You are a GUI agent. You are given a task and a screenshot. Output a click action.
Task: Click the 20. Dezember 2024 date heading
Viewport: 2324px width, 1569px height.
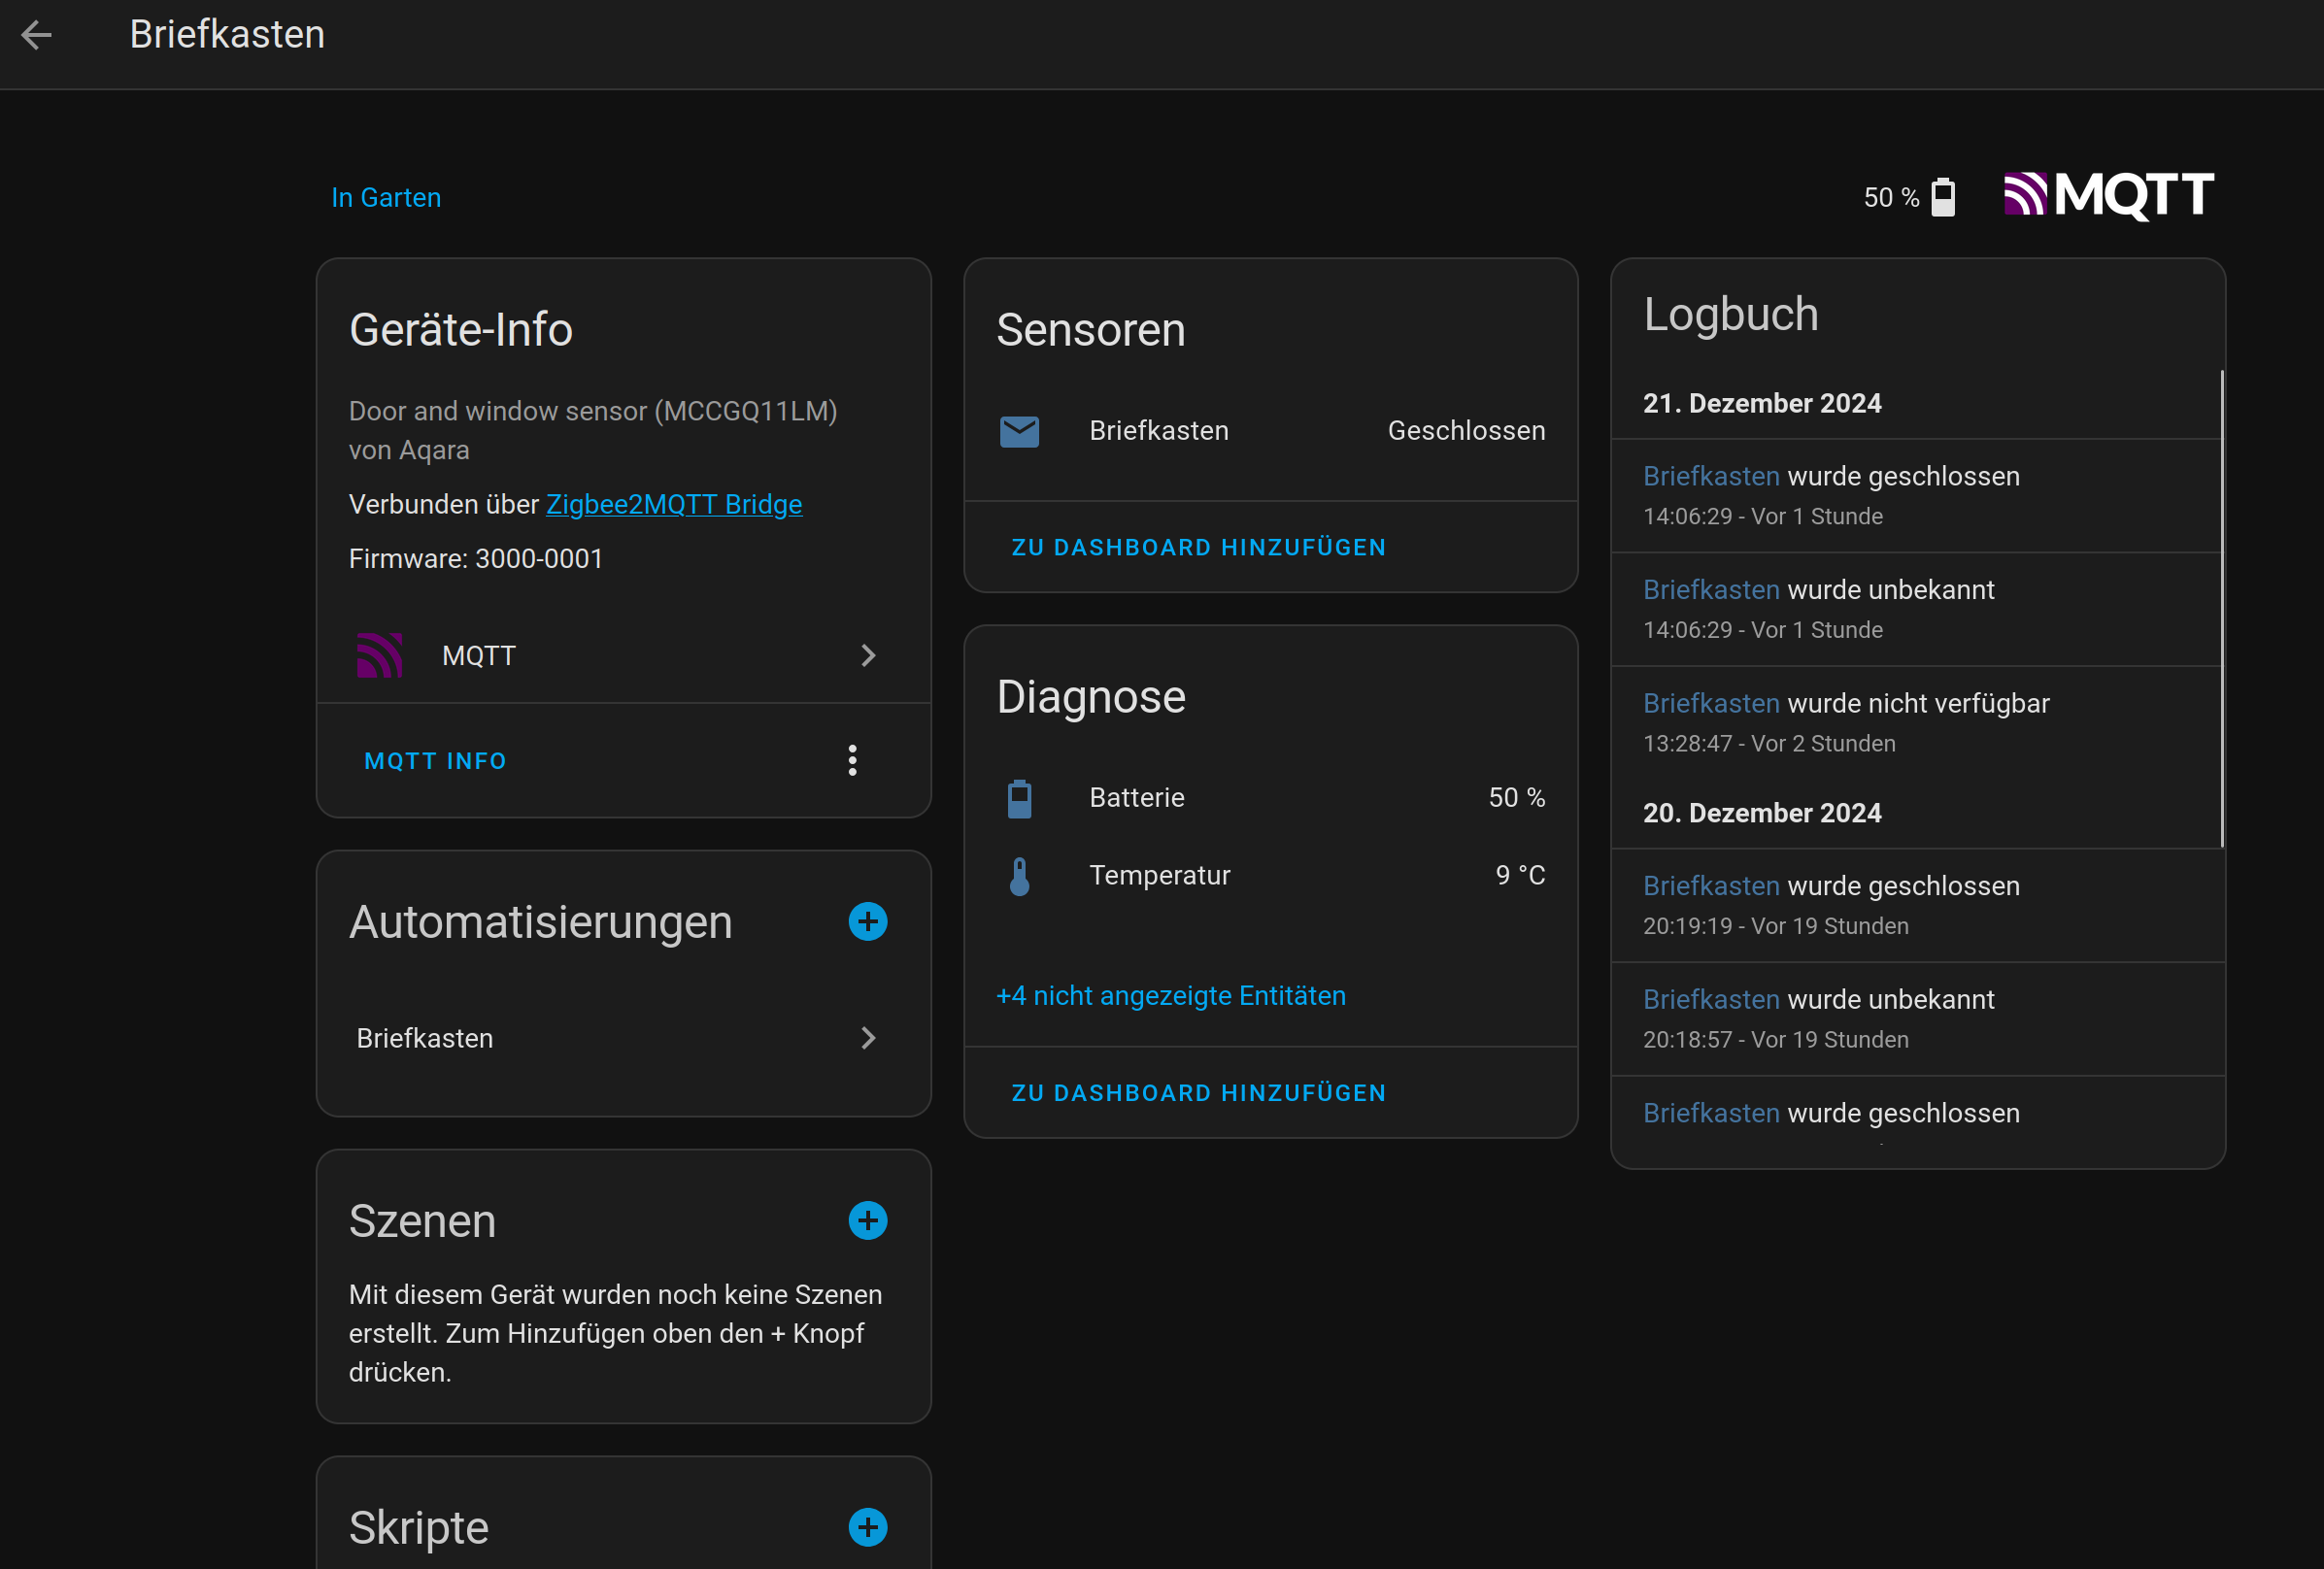point(1762,813)
